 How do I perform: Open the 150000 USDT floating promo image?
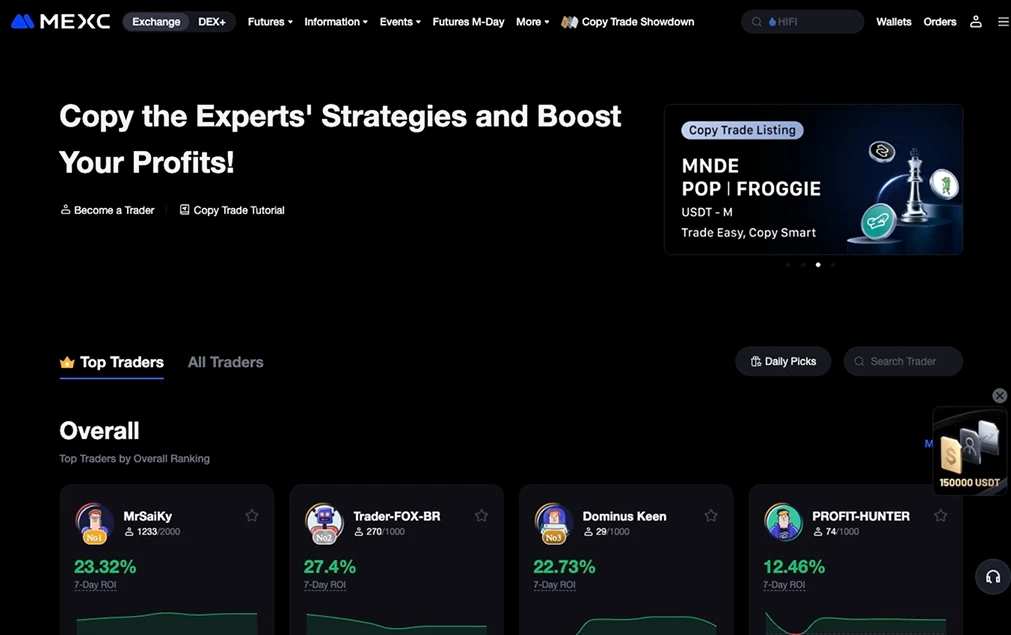(x=970, y=451)
